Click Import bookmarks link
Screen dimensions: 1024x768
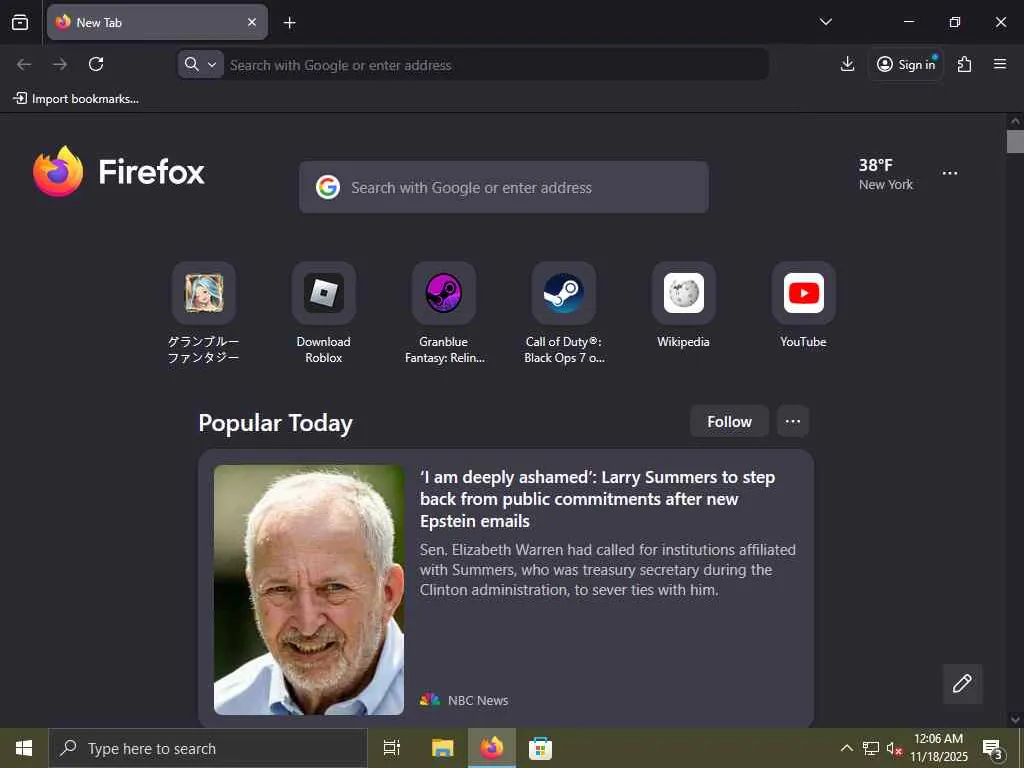(x=76, y=99)
